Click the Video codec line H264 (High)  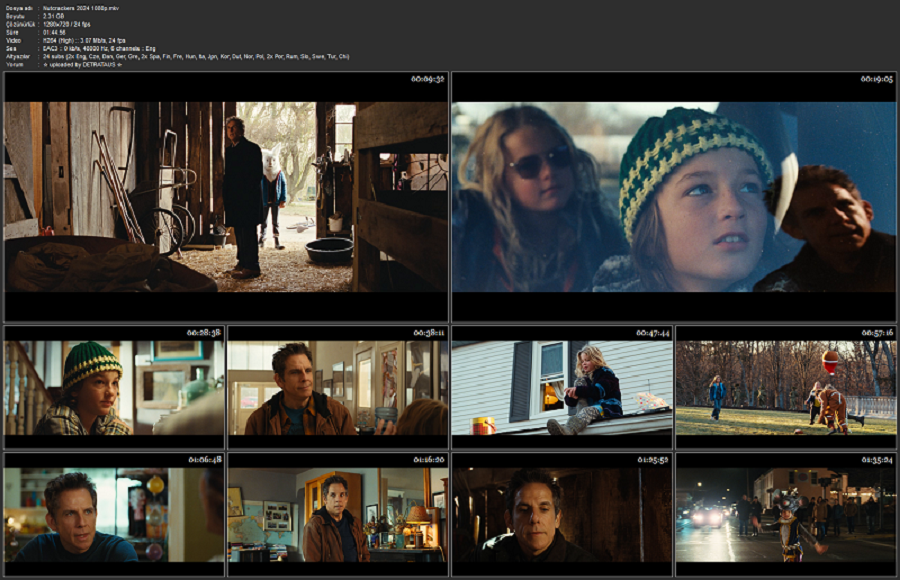coord(84,40)
